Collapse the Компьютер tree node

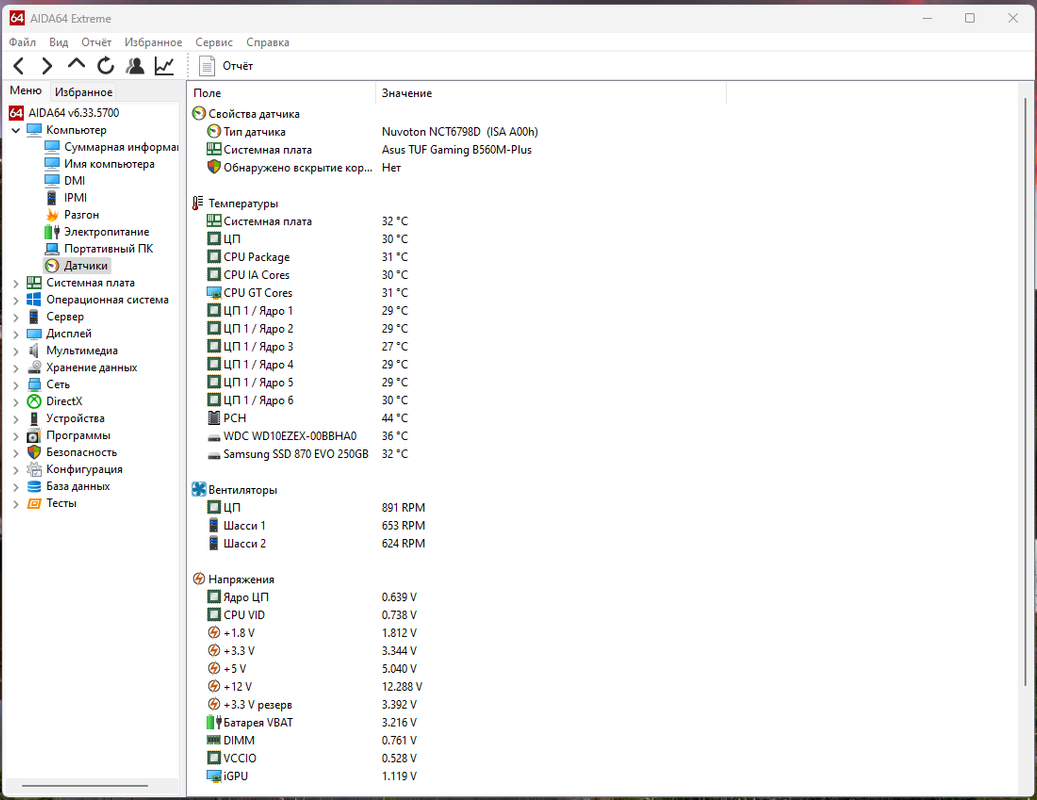pyautogui.click(x=16, y=130)
